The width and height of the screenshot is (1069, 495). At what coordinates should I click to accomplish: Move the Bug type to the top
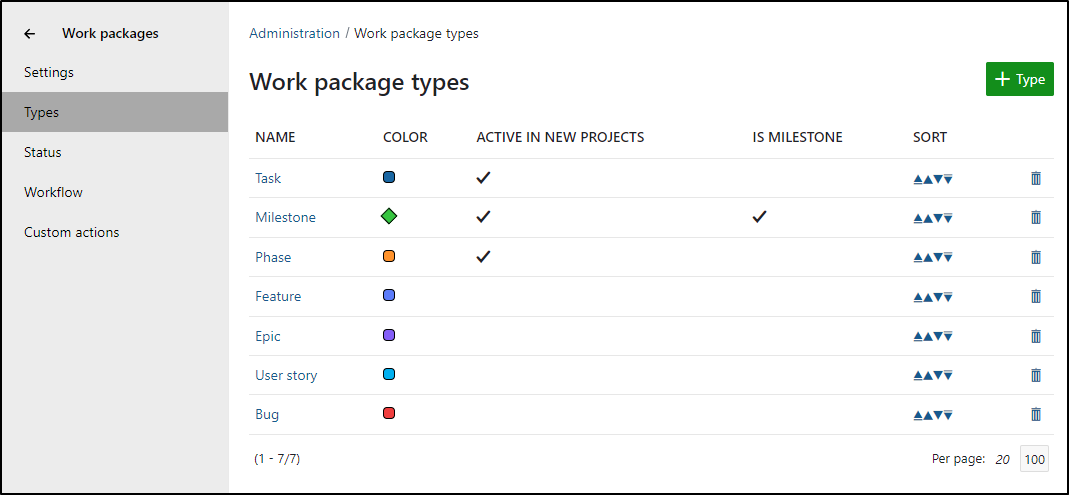point(918,415)
